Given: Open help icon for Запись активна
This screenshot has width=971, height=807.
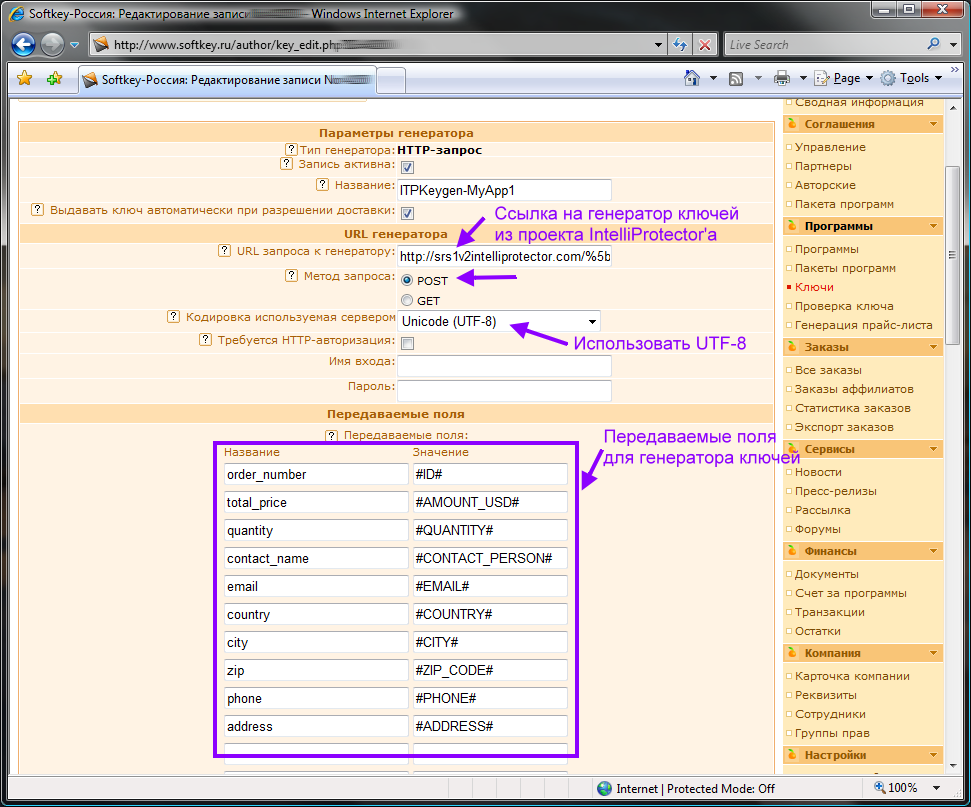Looking at the screenshot, I should 286,164.
